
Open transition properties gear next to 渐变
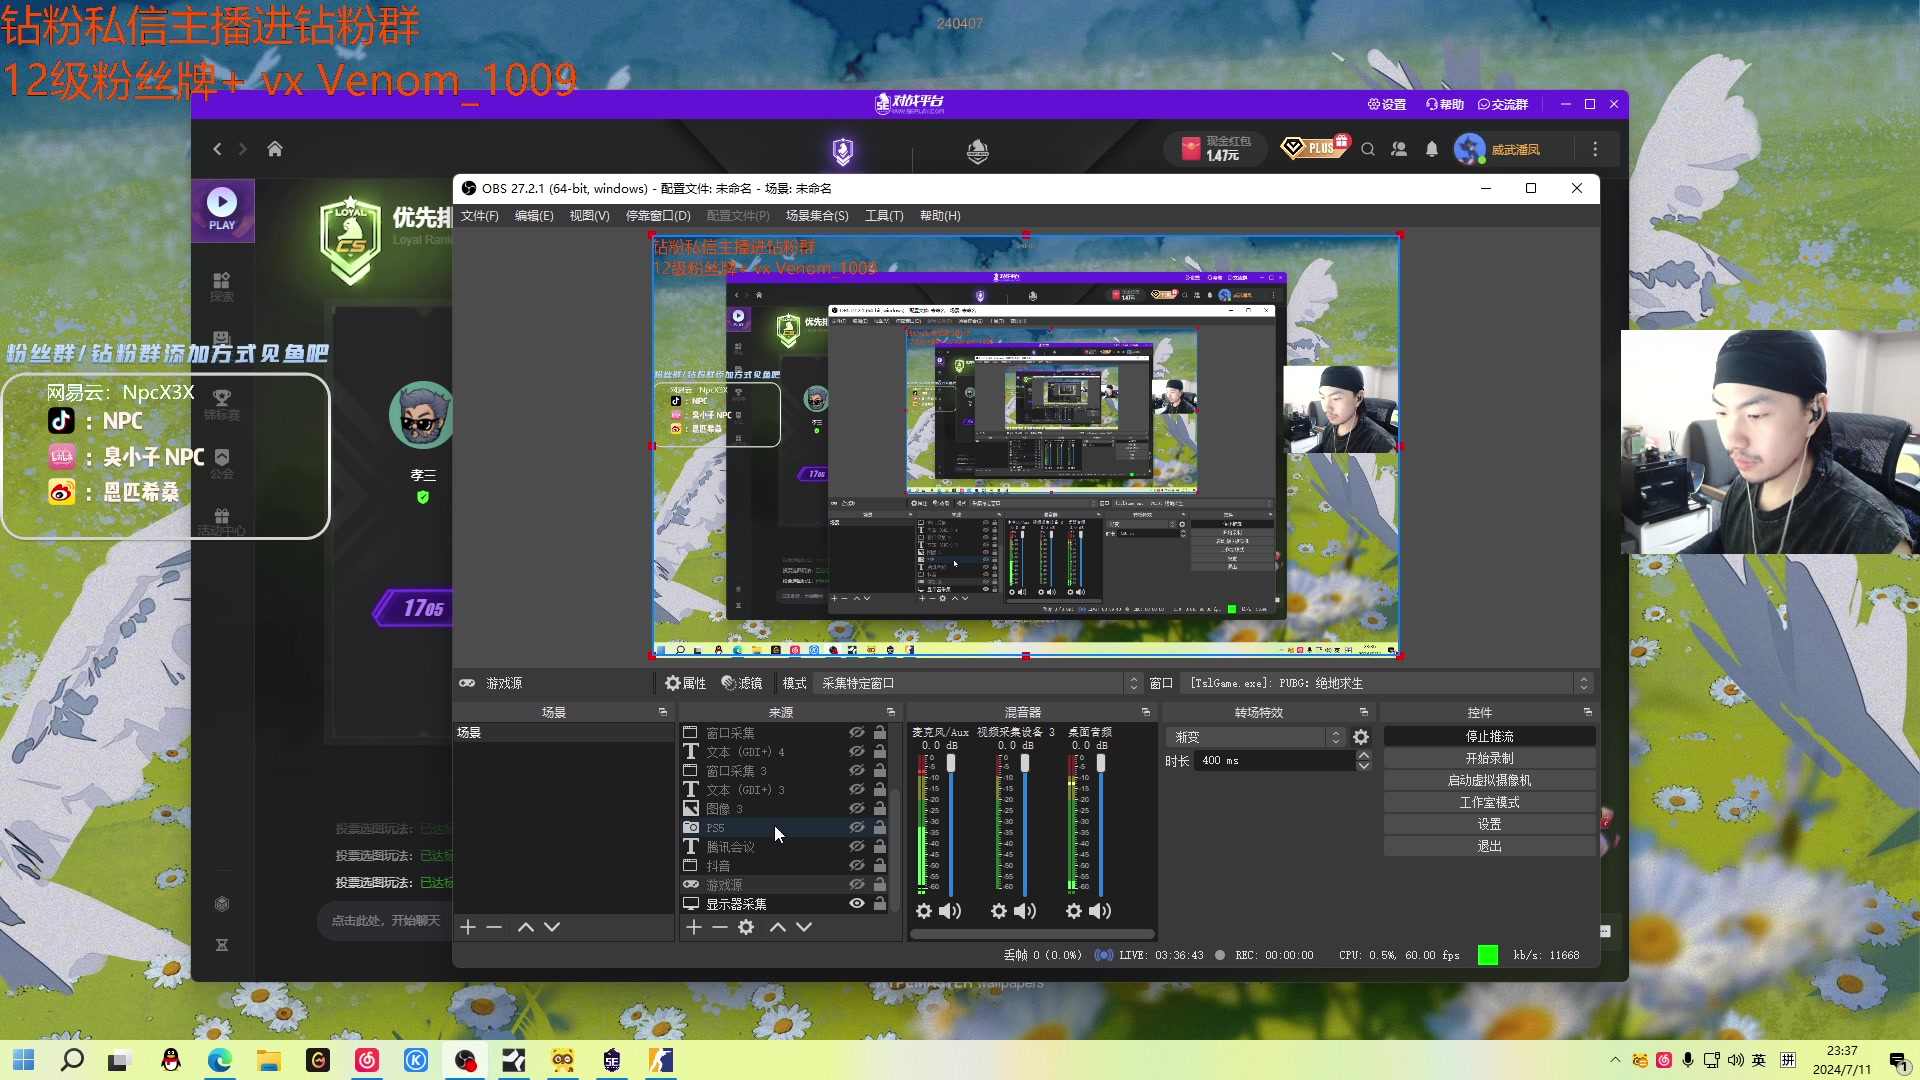[x=1361, y=737]
